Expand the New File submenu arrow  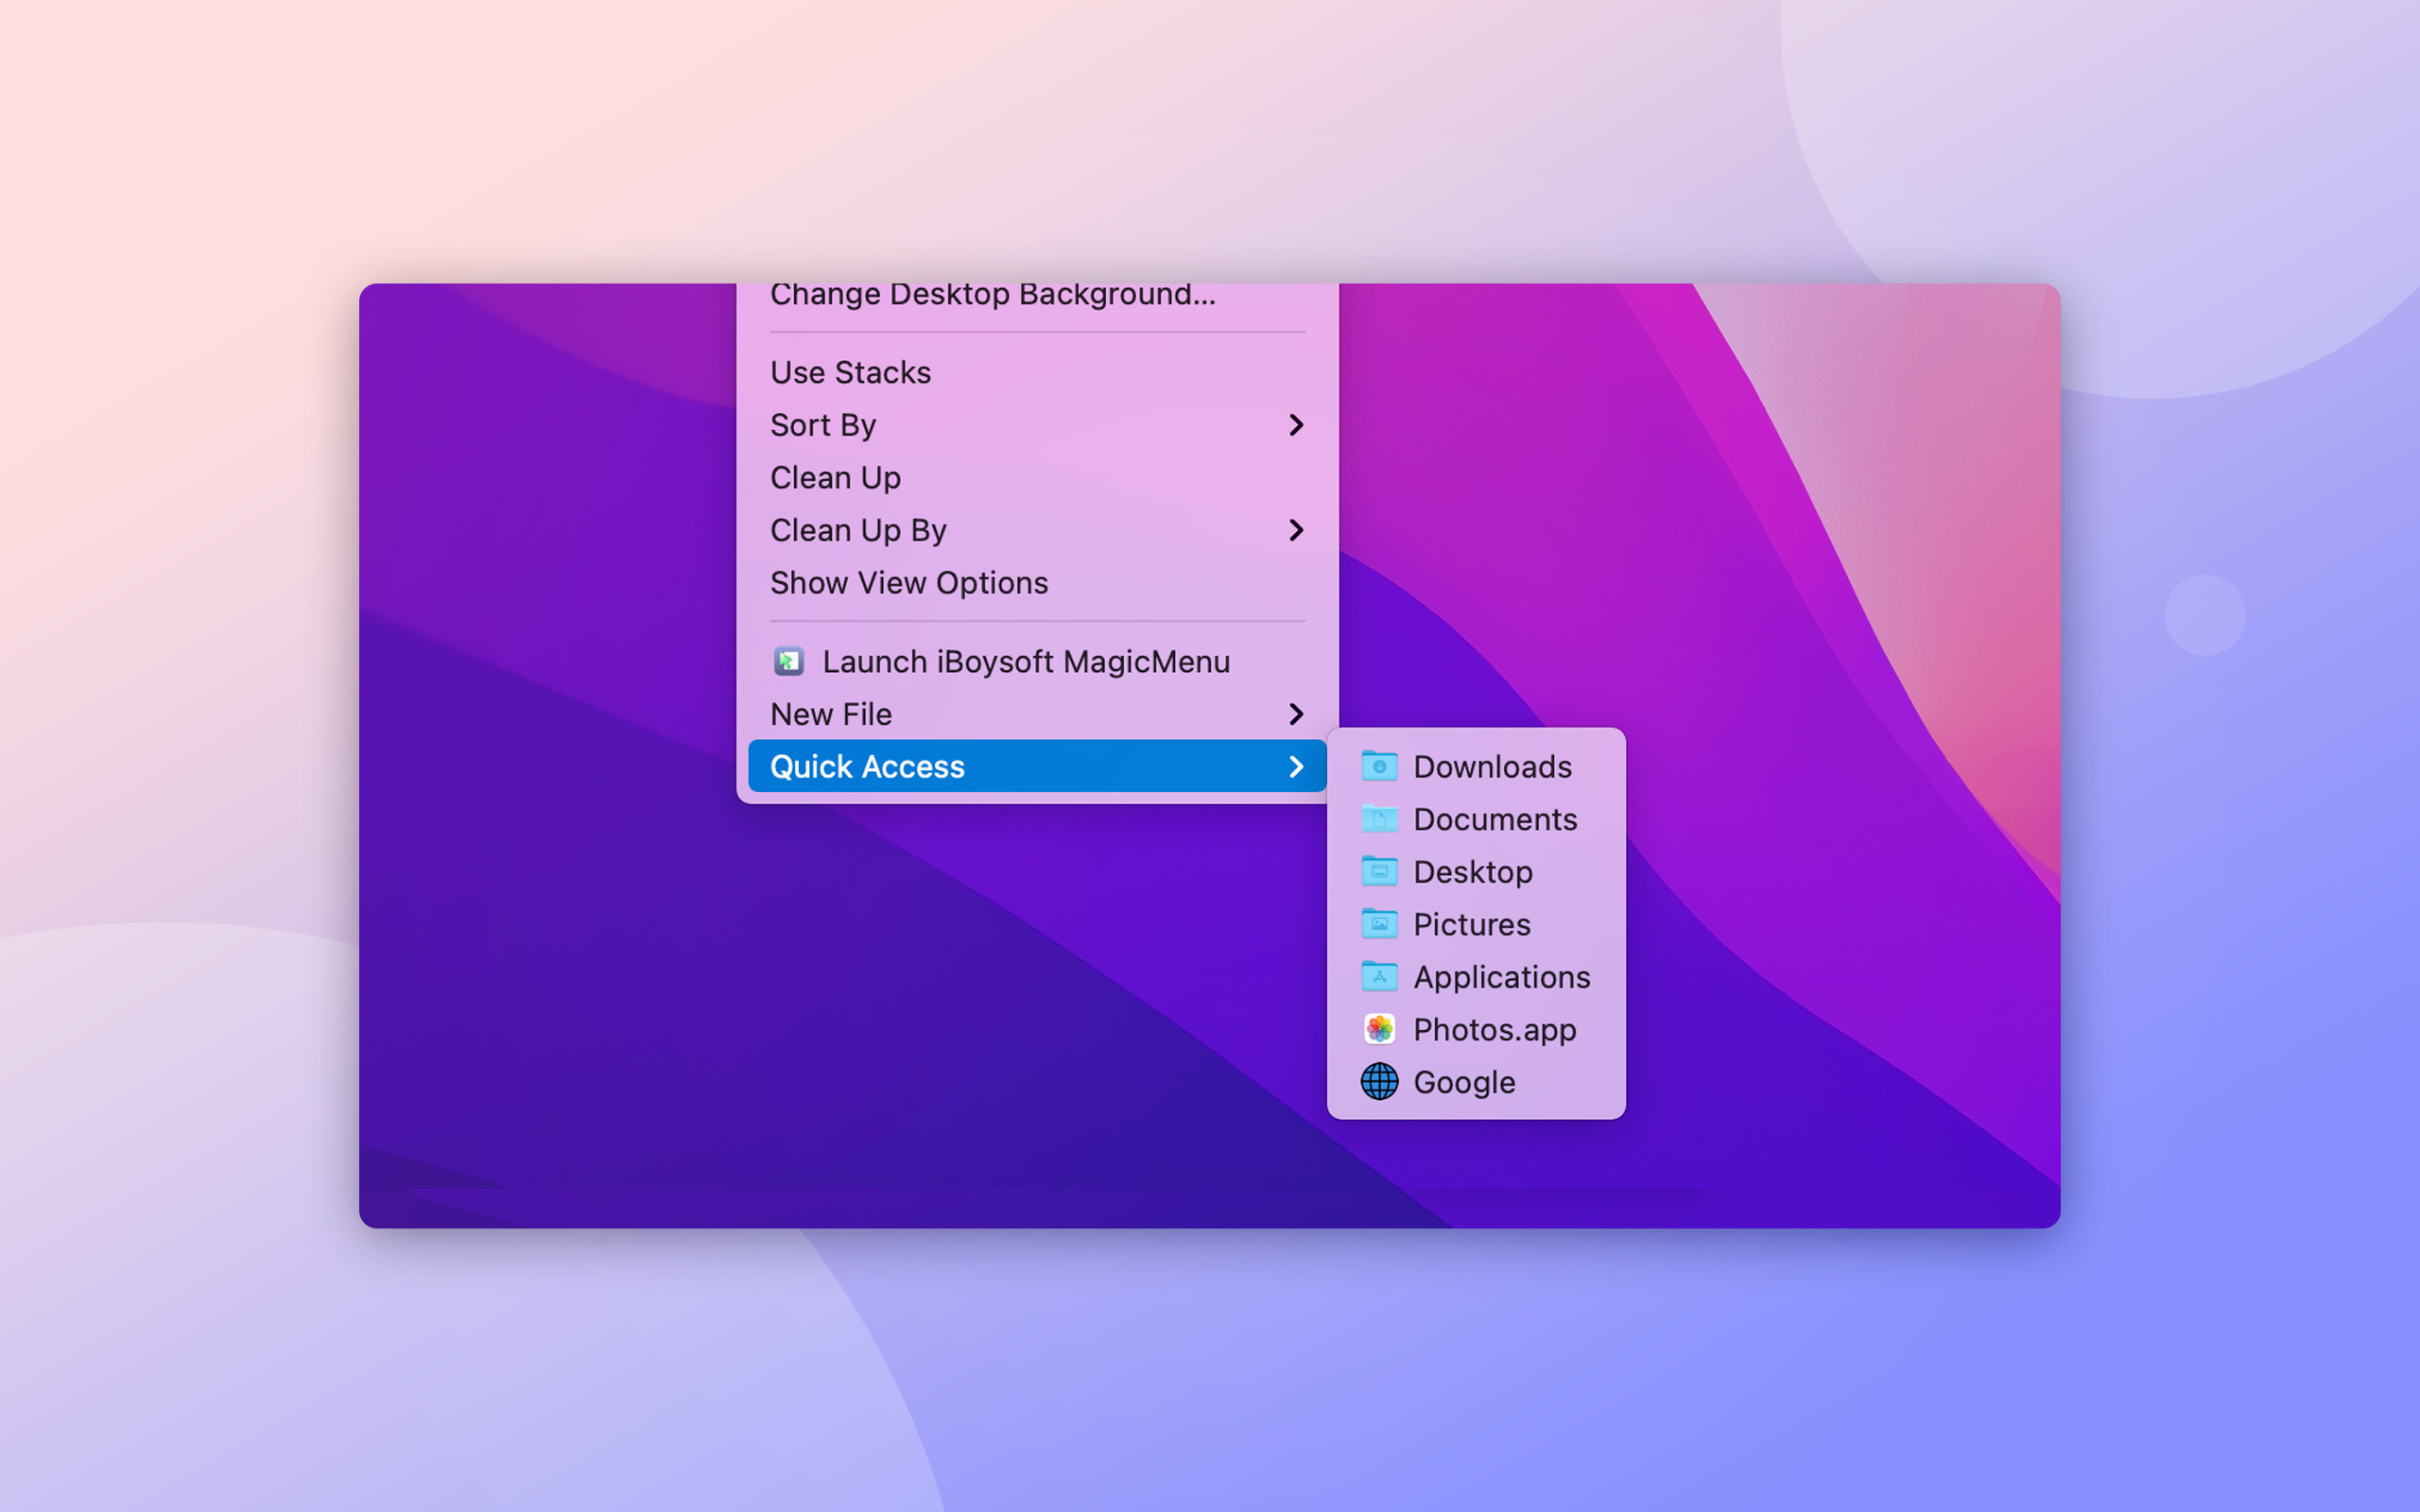(x=1296, y=714)
